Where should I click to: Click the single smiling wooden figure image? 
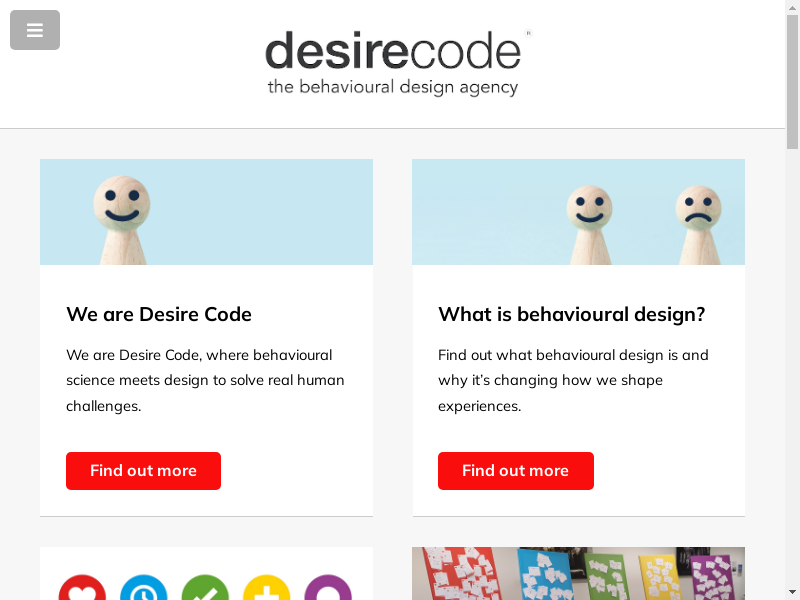207,212
